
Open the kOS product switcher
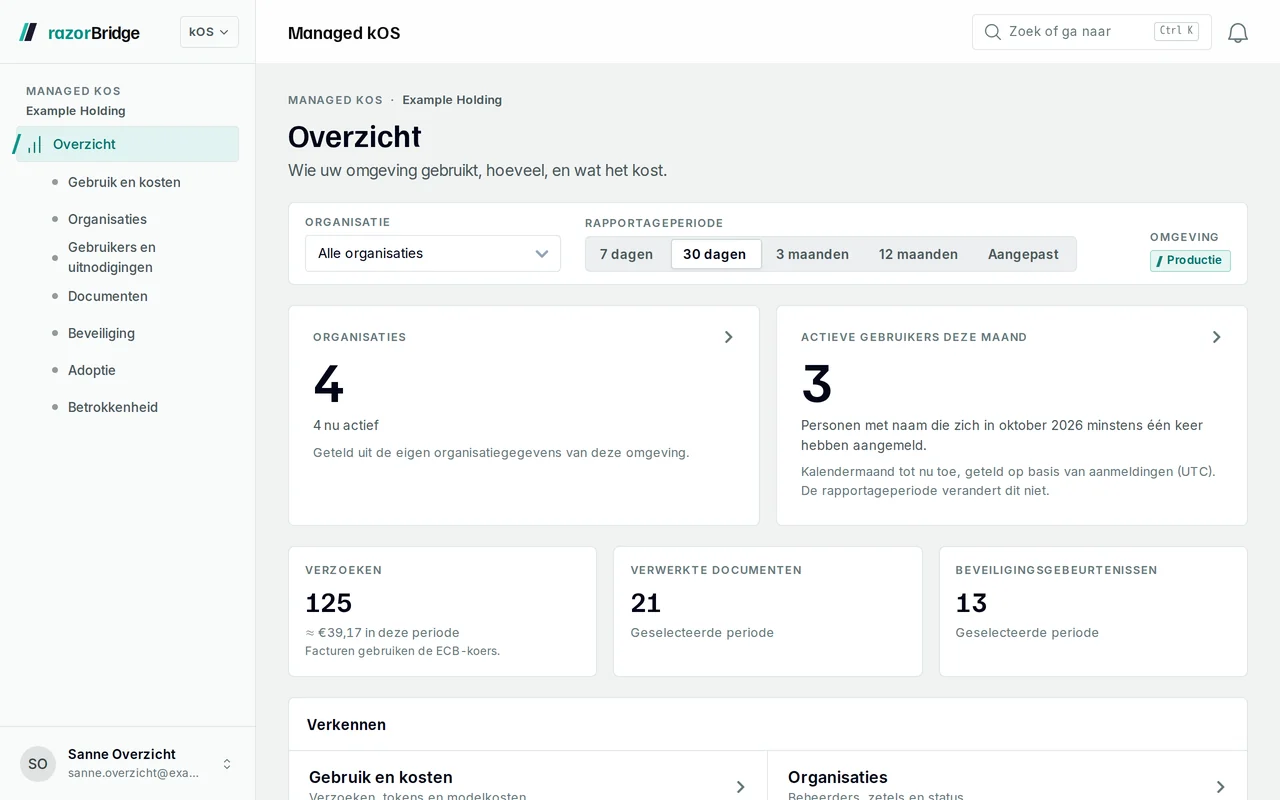click(x=209, y=32)
